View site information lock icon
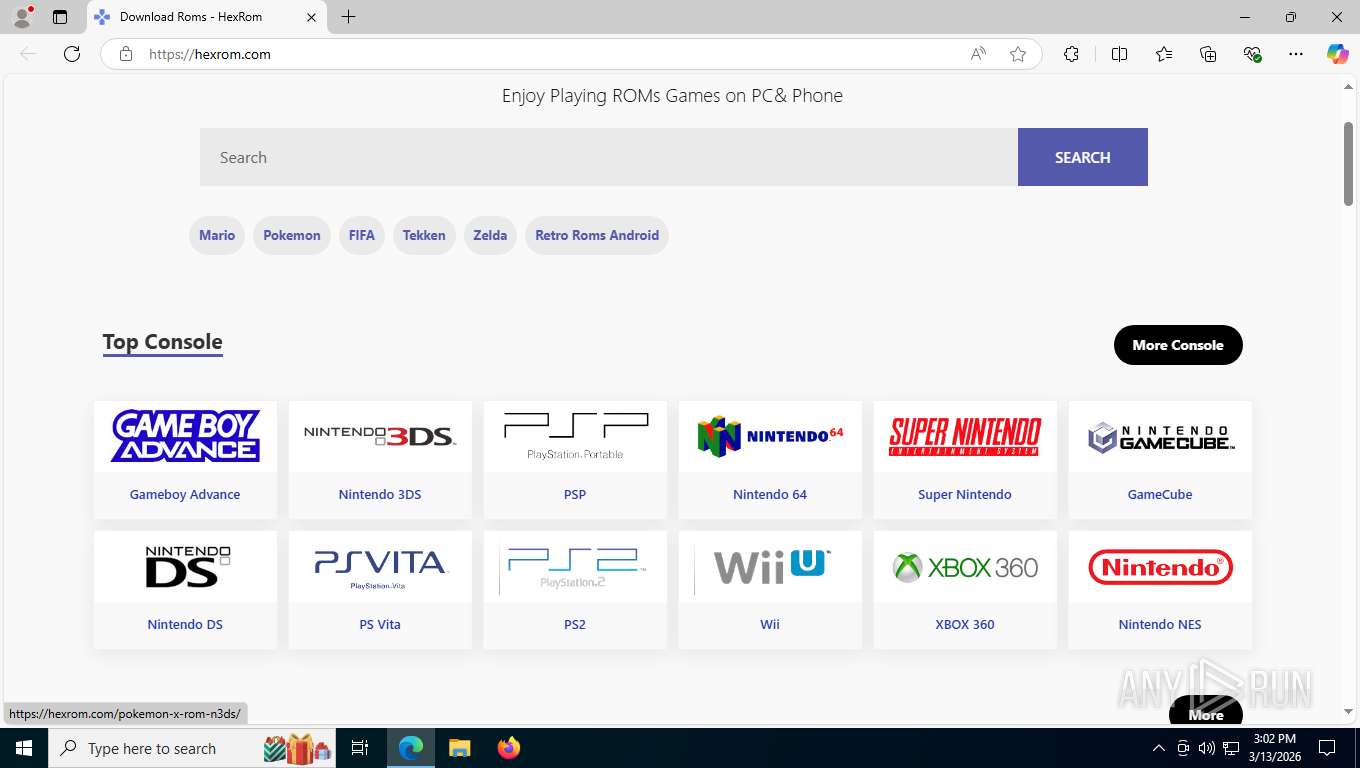Viewport: 1360px width, 768px height. (x=126, y=54)
